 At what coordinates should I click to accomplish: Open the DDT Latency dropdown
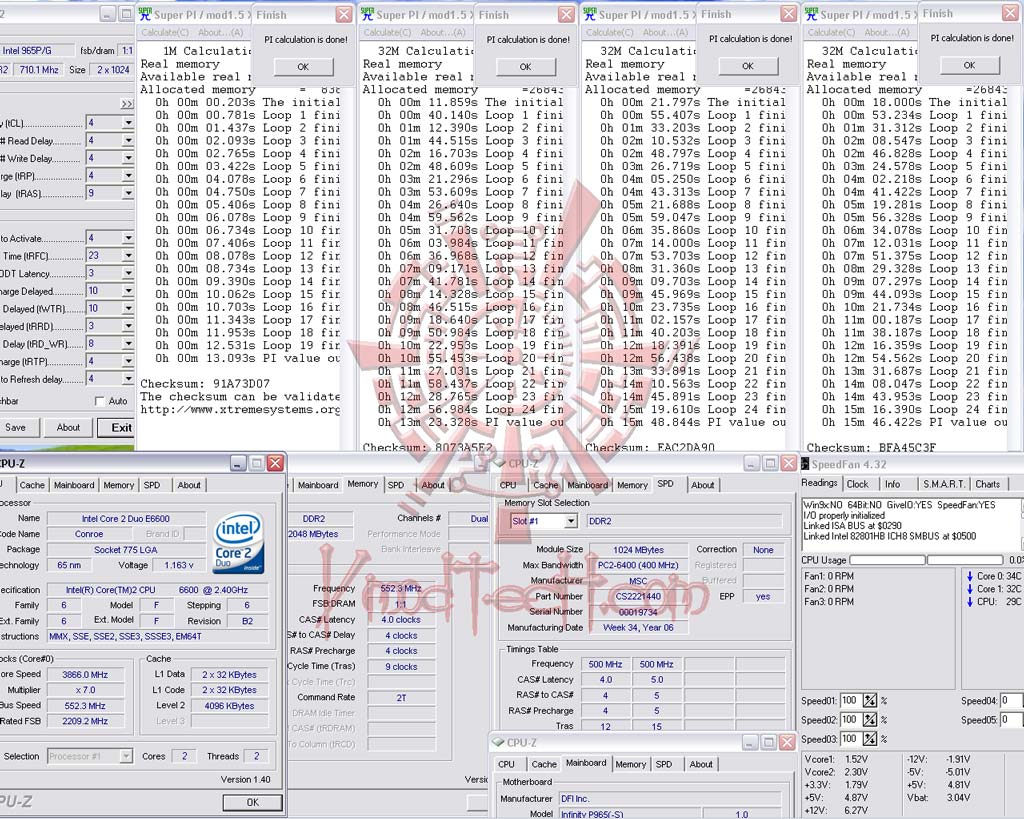click(128, 274)
